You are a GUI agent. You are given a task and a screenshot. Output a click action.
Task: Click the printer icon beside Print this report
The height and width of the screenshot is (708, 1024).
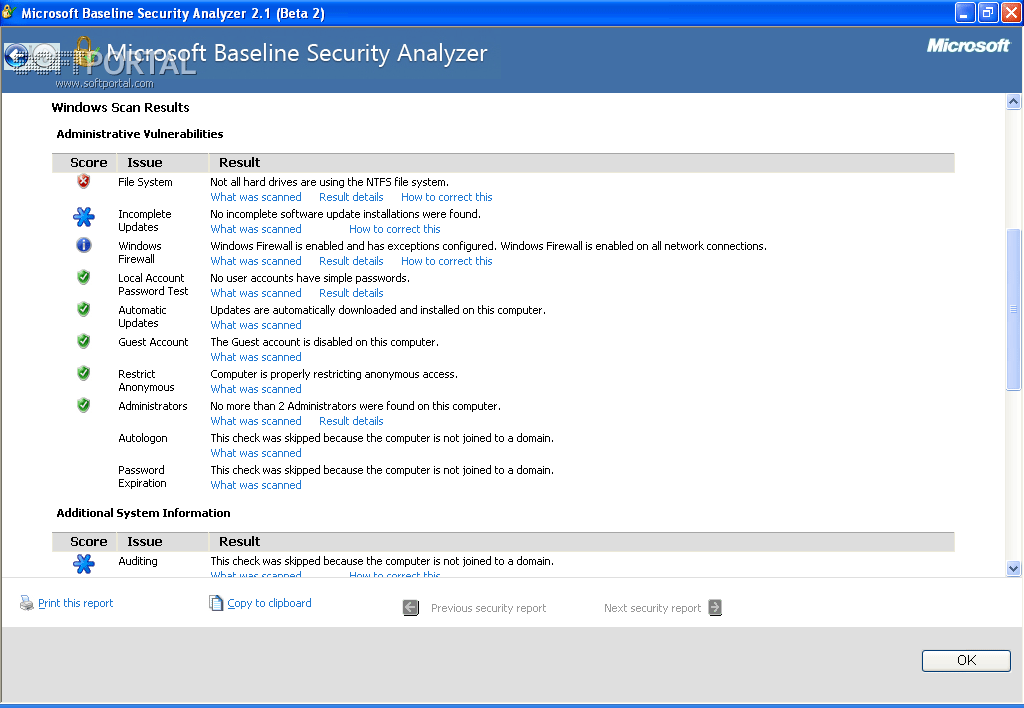click(x=27, y=603)
